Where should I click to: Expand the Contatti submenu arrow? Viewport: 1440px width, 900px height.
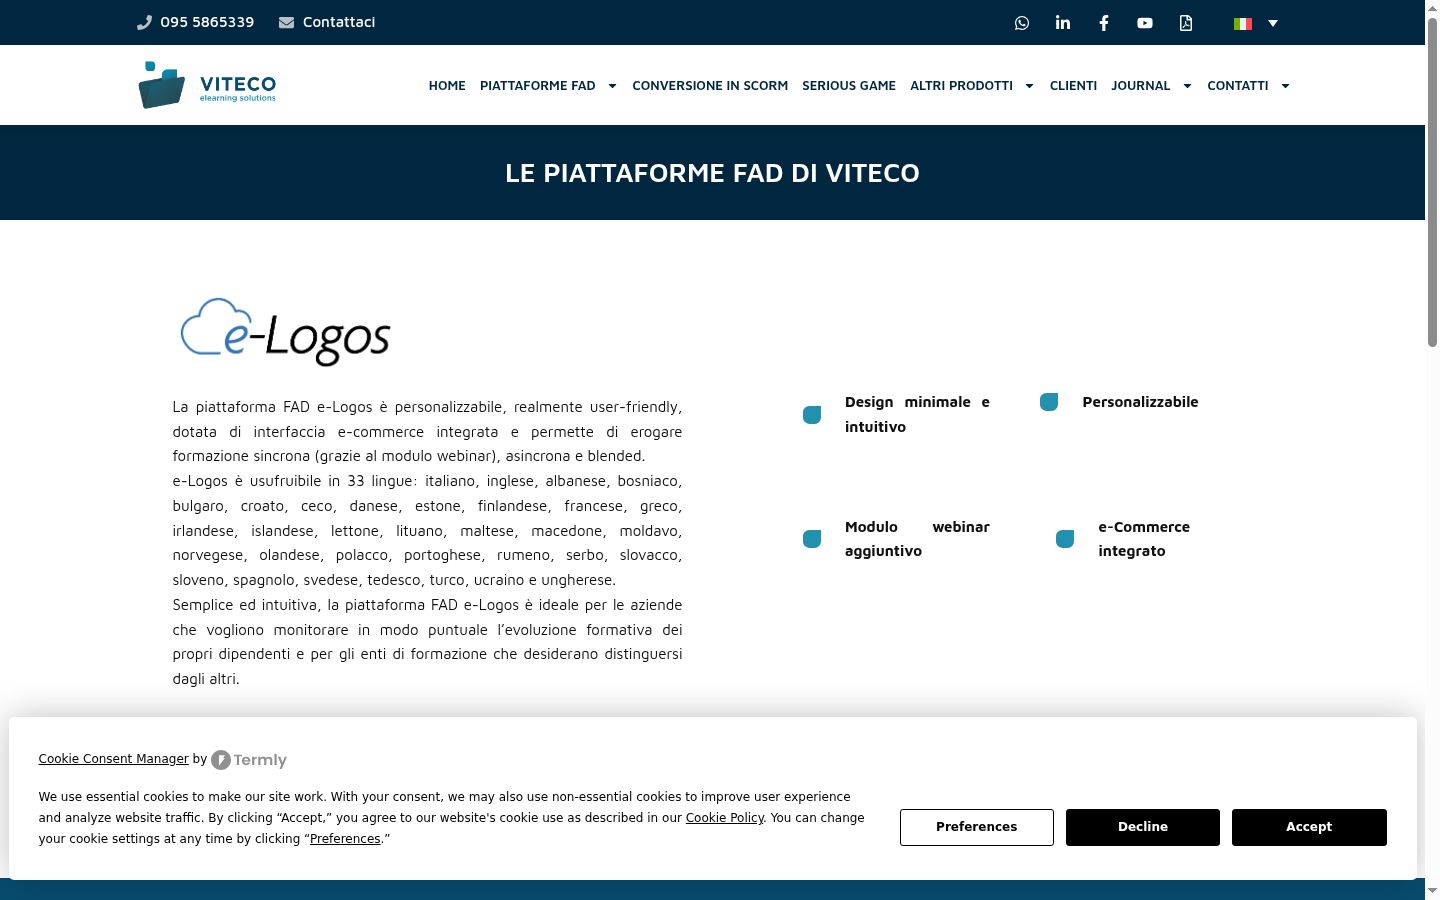tap(1285, 86)
